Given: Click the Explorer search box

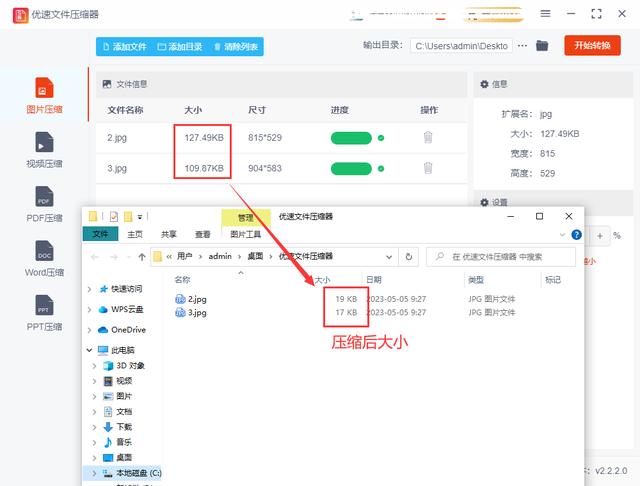Looking at the screenshot, I should [501, 257].
